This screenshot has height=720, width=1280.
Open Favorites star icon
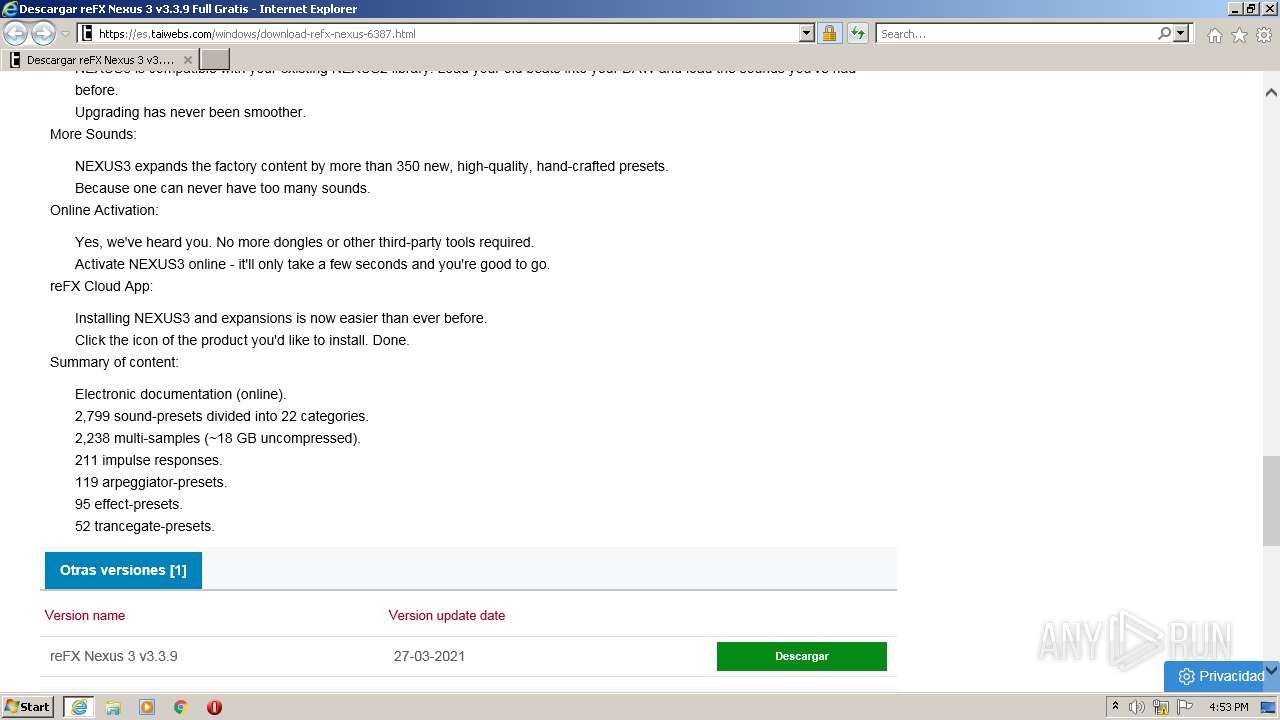(1239, 35)
